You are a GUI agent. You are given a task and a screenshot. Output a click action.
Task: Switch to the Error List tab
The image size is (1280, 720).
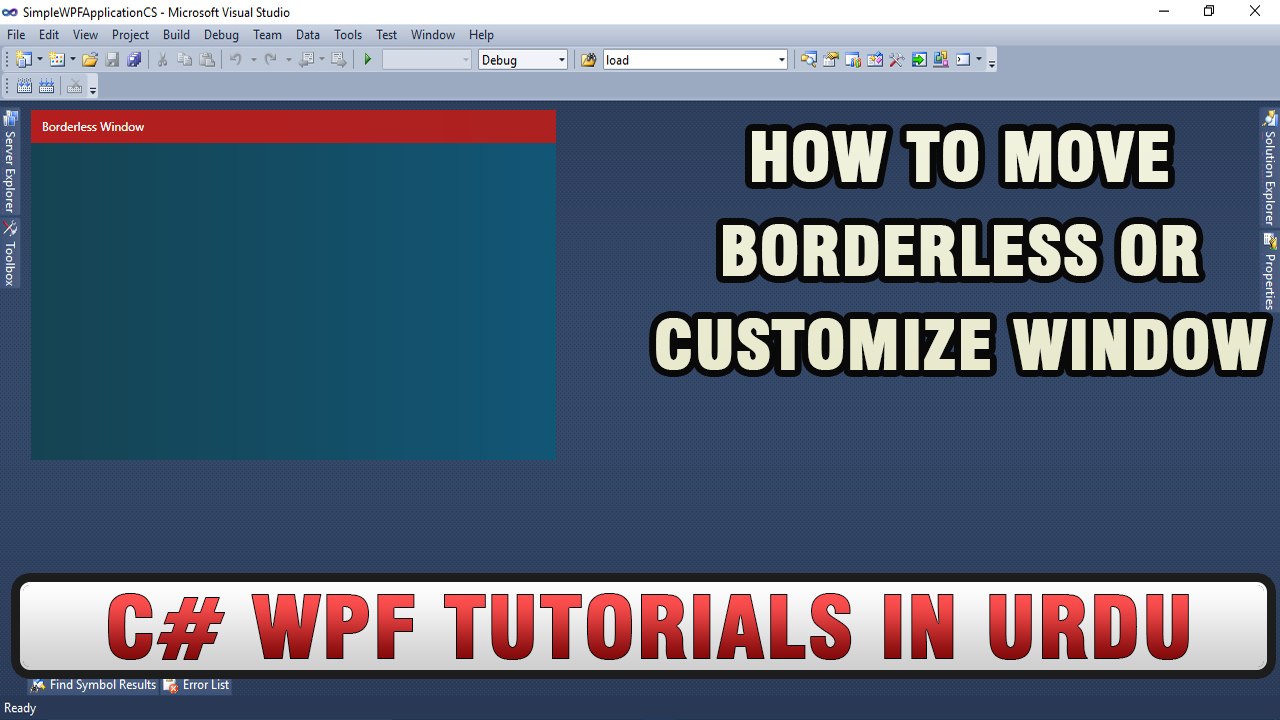click(x=196, y=685)
